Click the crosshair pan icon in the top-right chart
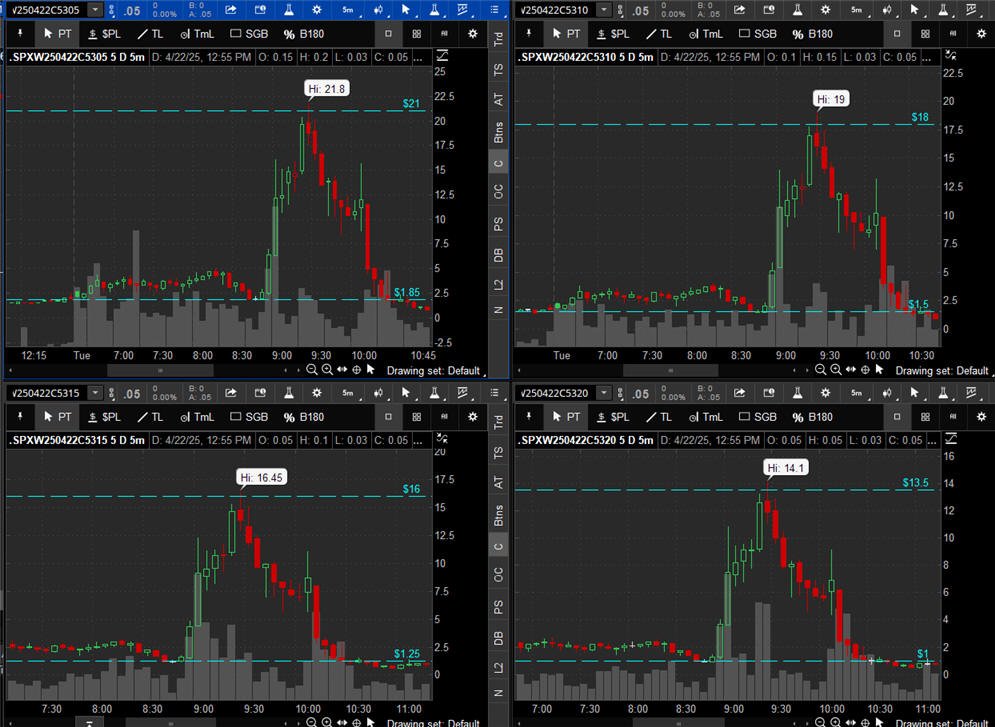The height and width of the screenshot is (727, 995). (x=864, y=370)
